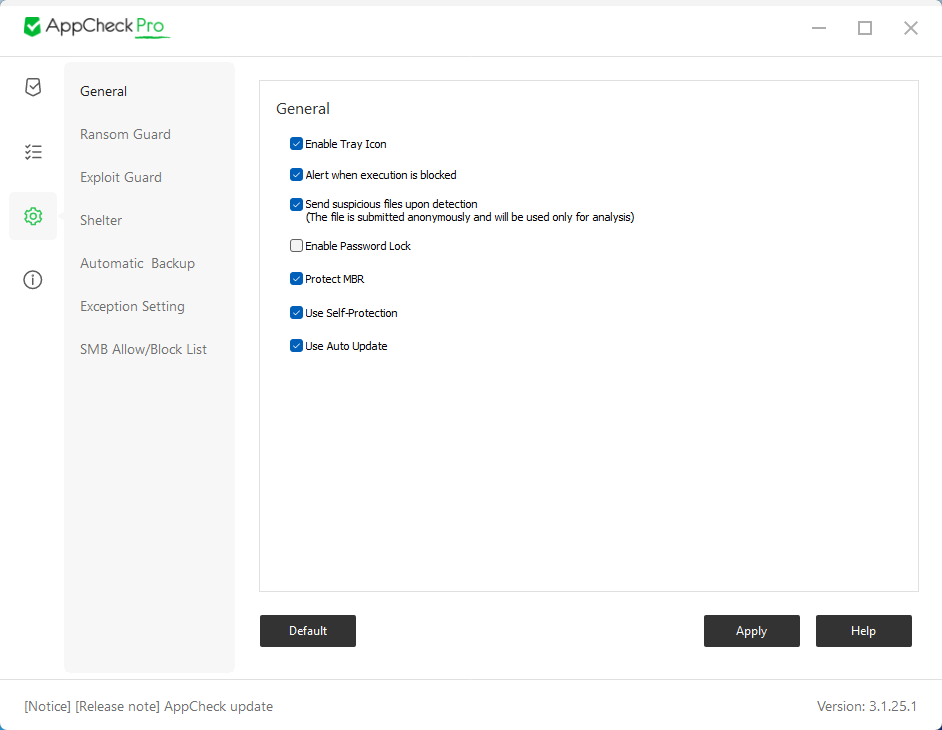The image size is (942, 730).
Task: Click the Default button
Action: pyautogui.click(x=308, y=631)
